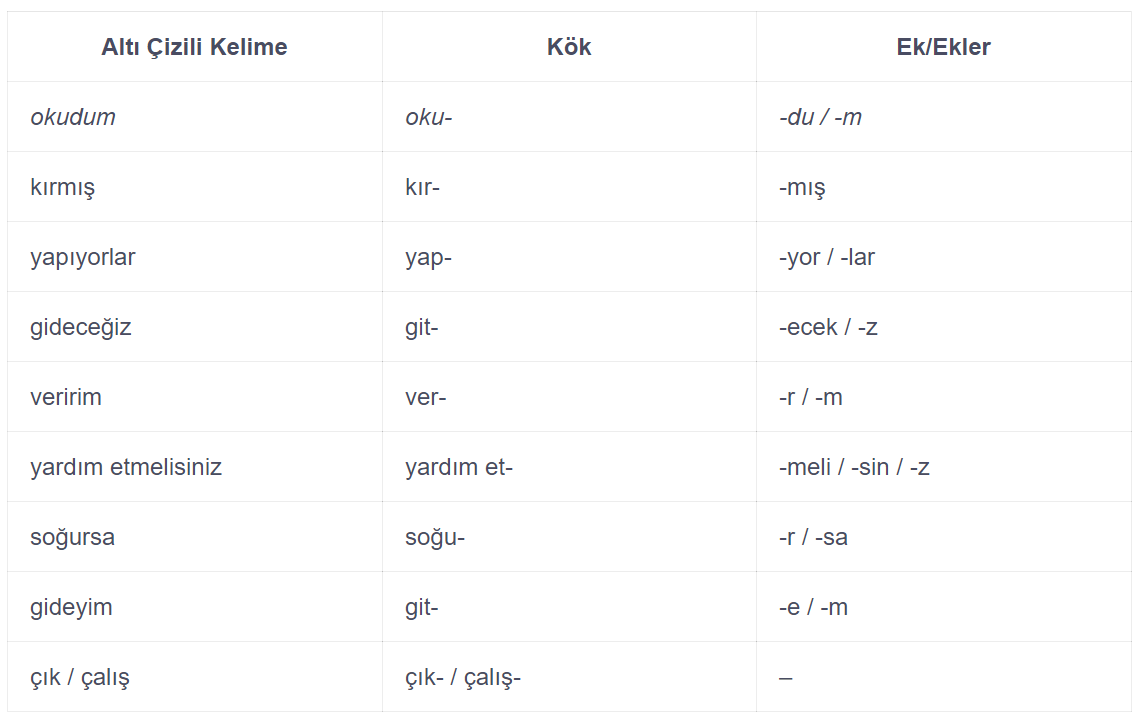Click the root cell "çık- / çalış-"
The width and height of the screenshot is (1139, 727).
tap(463, 677)
